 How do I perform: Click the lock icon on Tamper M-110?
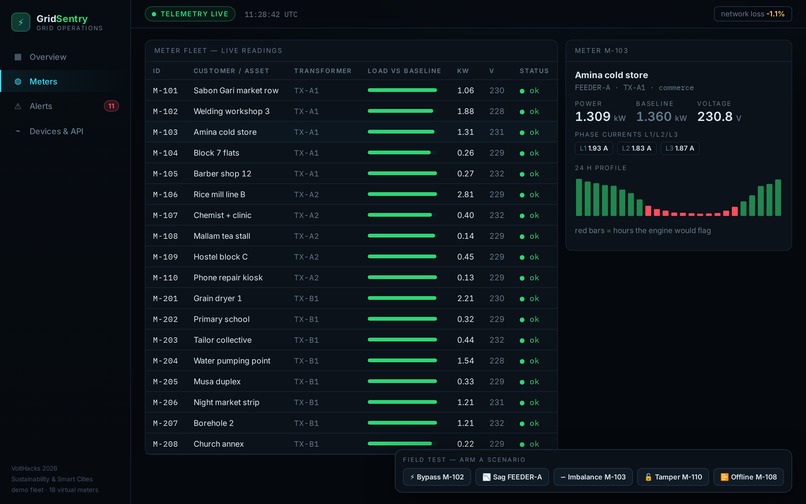coord(648,477)
